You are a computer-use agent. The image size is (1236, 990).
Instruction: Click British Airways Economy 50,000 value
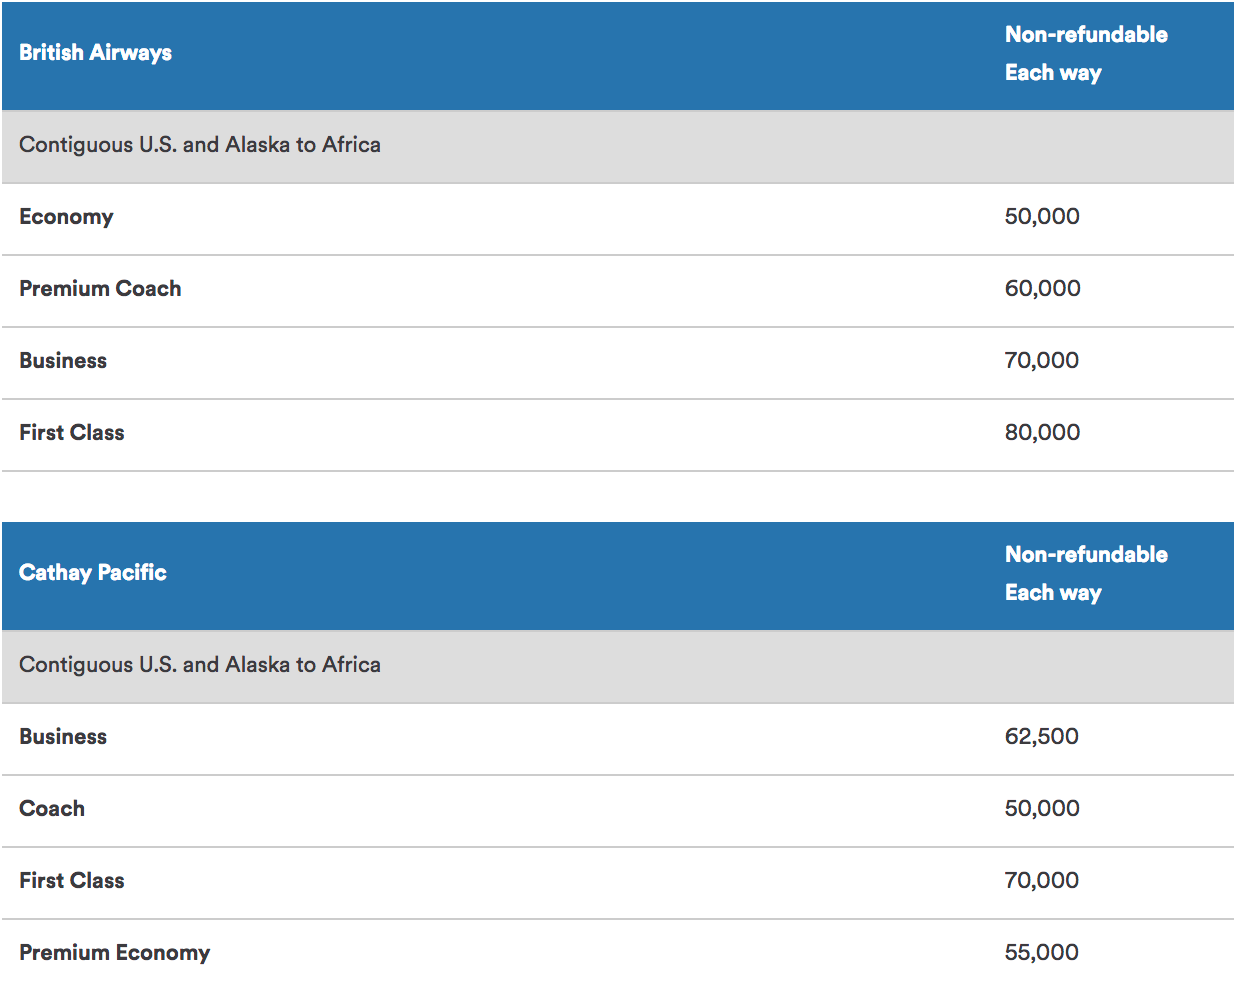click(x=1042, y=217)
